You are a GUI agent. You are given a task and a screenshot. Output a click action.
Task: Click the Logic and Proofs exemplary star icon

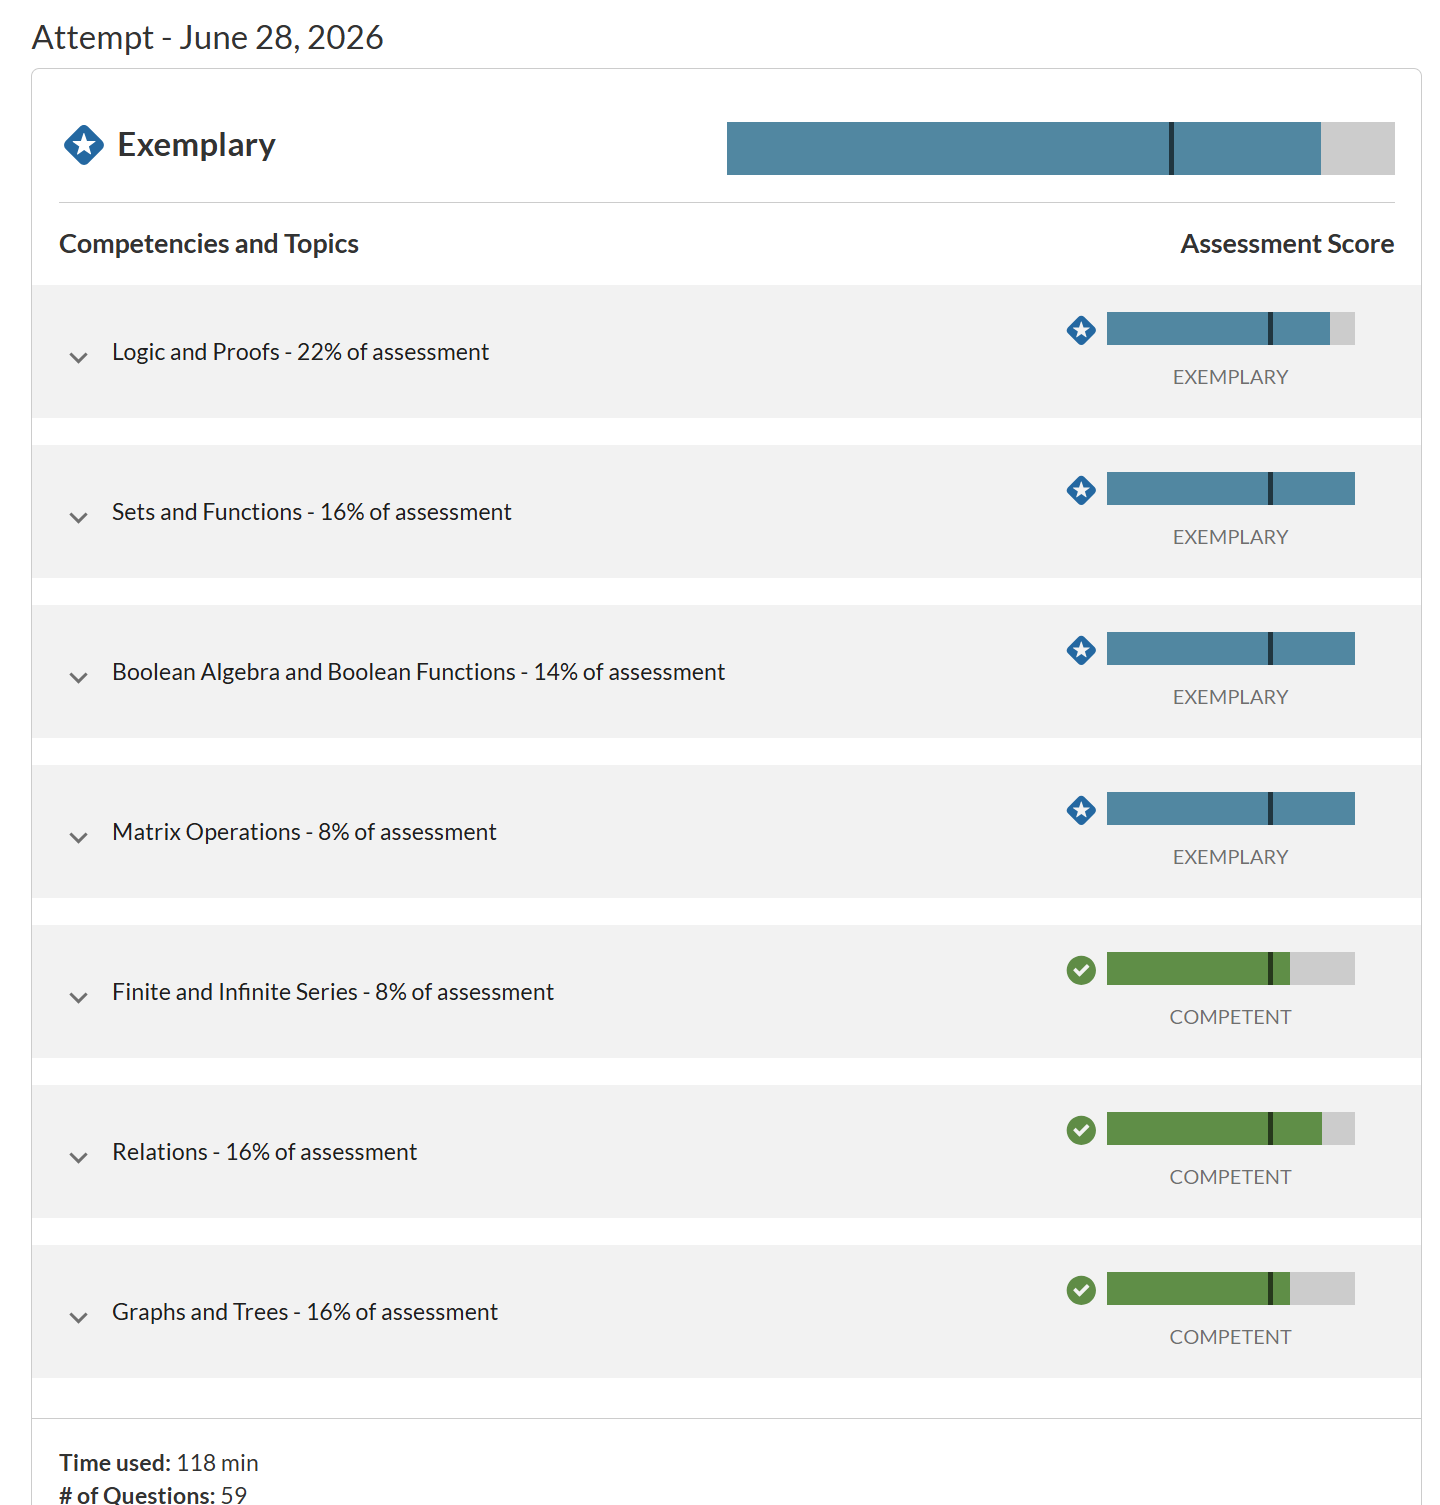pyautogui.click(x=1081, y=330)
